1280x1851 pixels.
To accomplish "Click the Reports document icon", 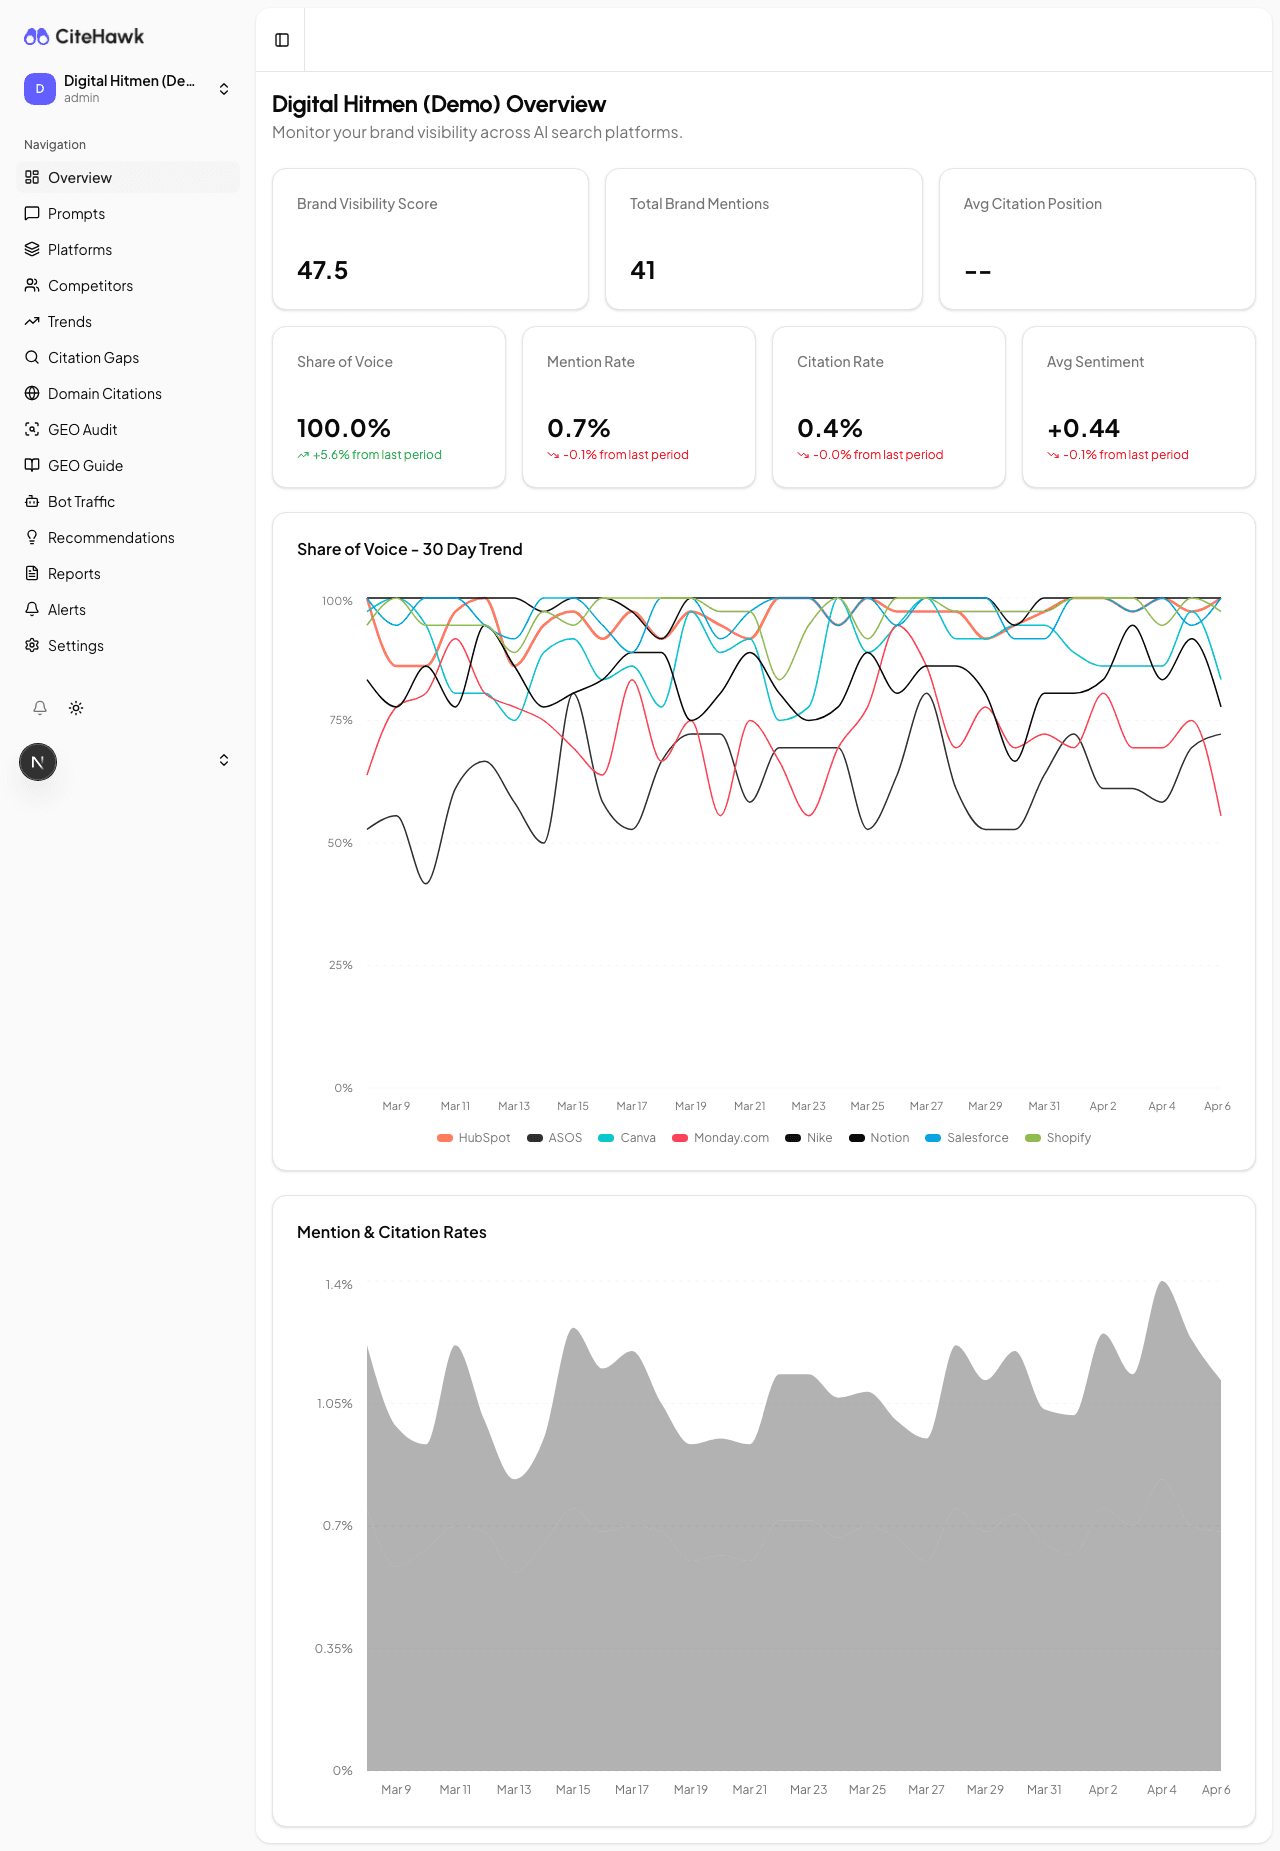I will click(32, 573).
